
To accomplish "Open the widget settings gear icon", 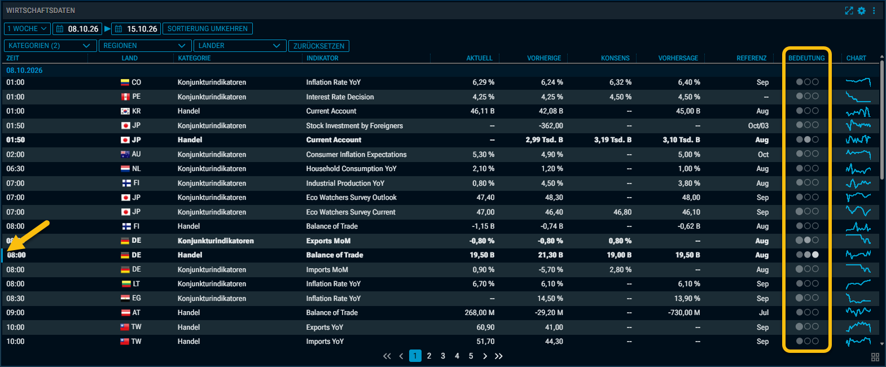I will (x=862, y=10).
